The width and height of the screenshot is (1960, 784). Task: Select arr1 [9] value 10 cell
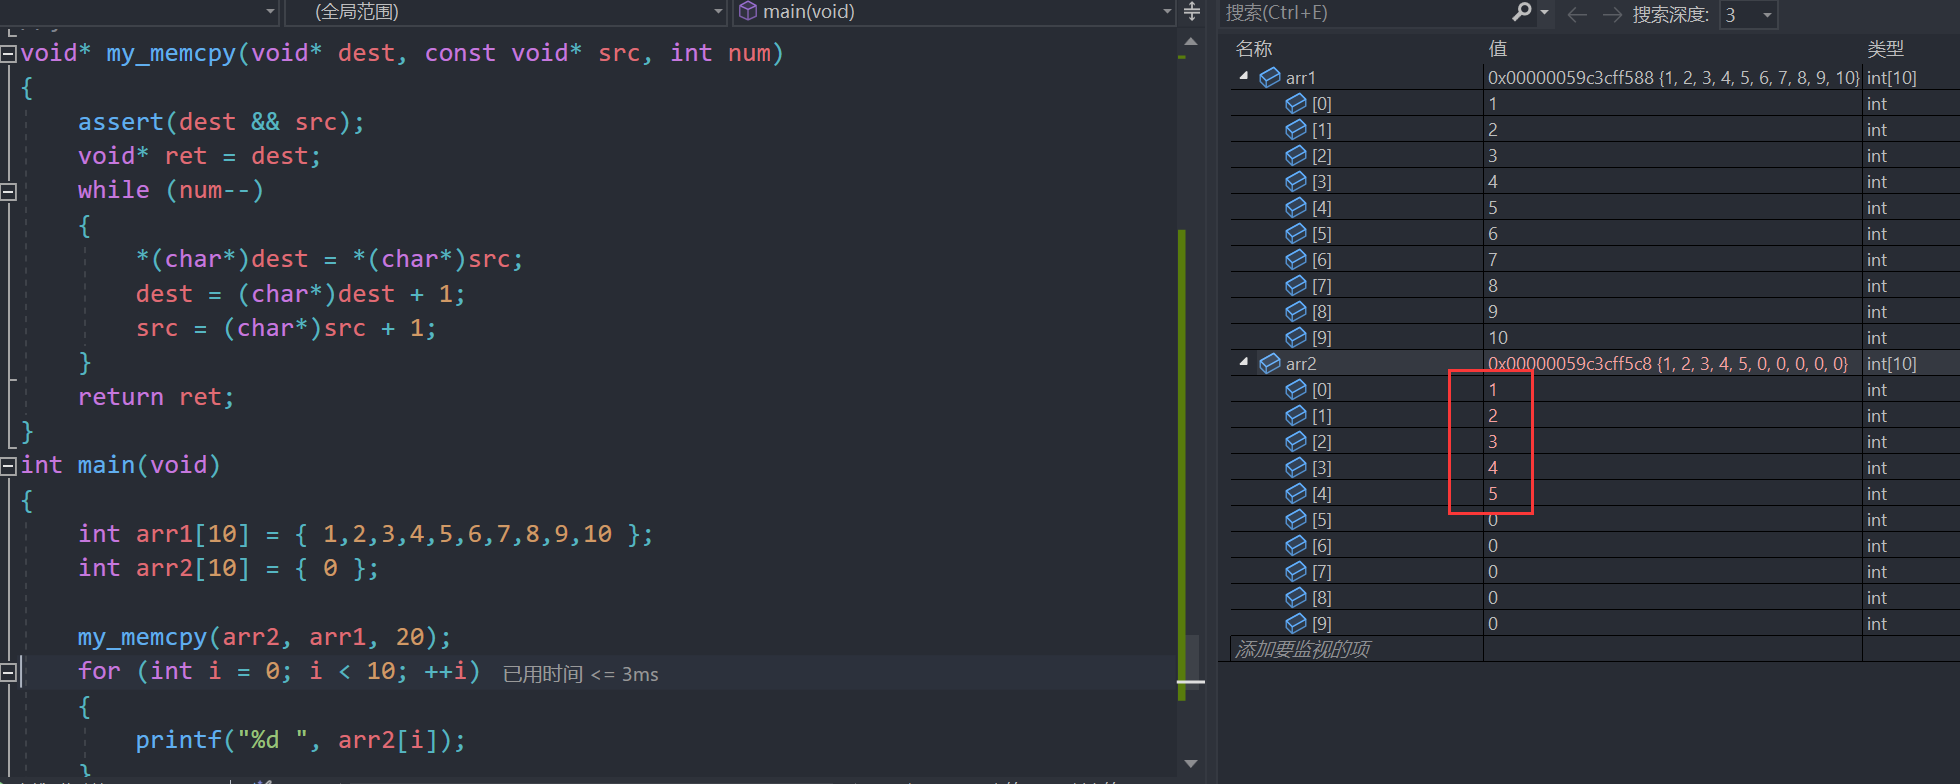[1672, 337]
